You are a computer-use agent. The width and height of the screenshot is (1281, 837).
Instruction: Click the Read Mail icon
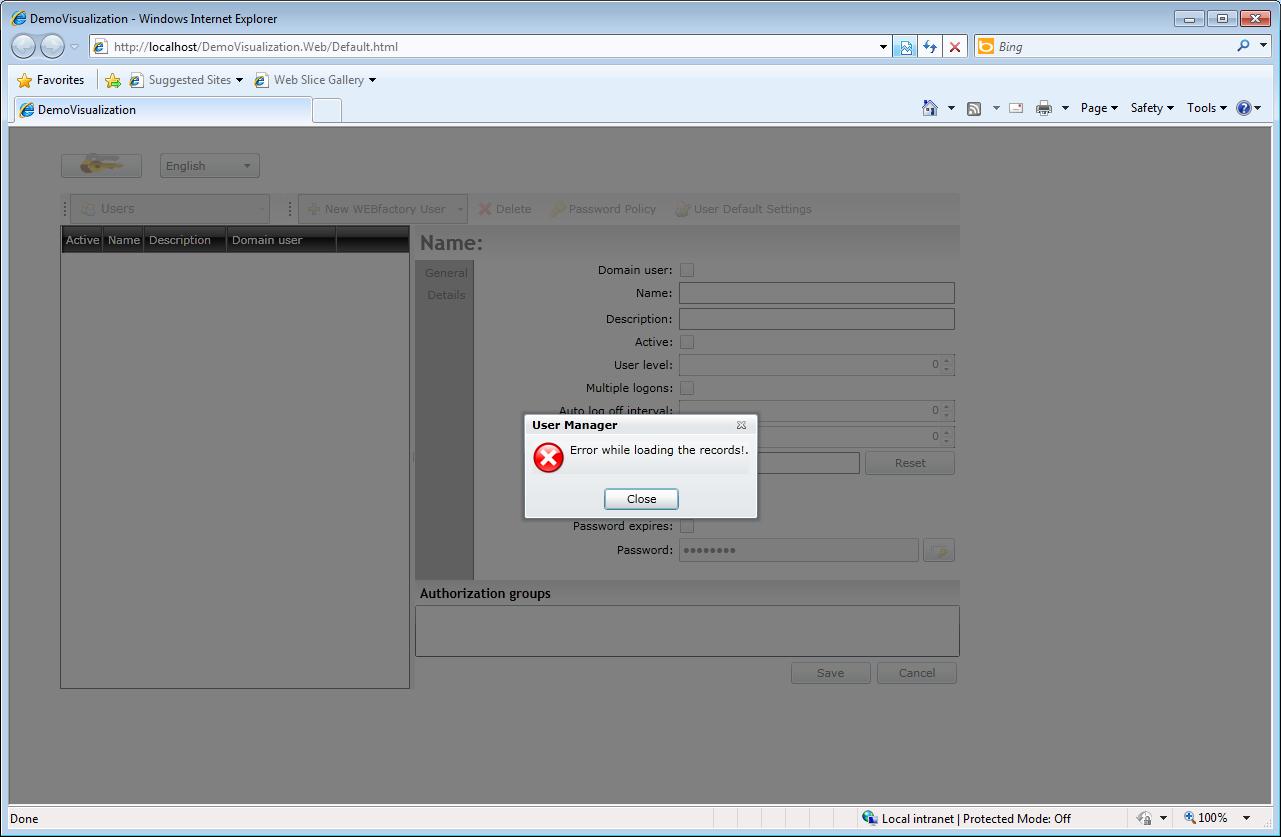[x=1016, y=108]
